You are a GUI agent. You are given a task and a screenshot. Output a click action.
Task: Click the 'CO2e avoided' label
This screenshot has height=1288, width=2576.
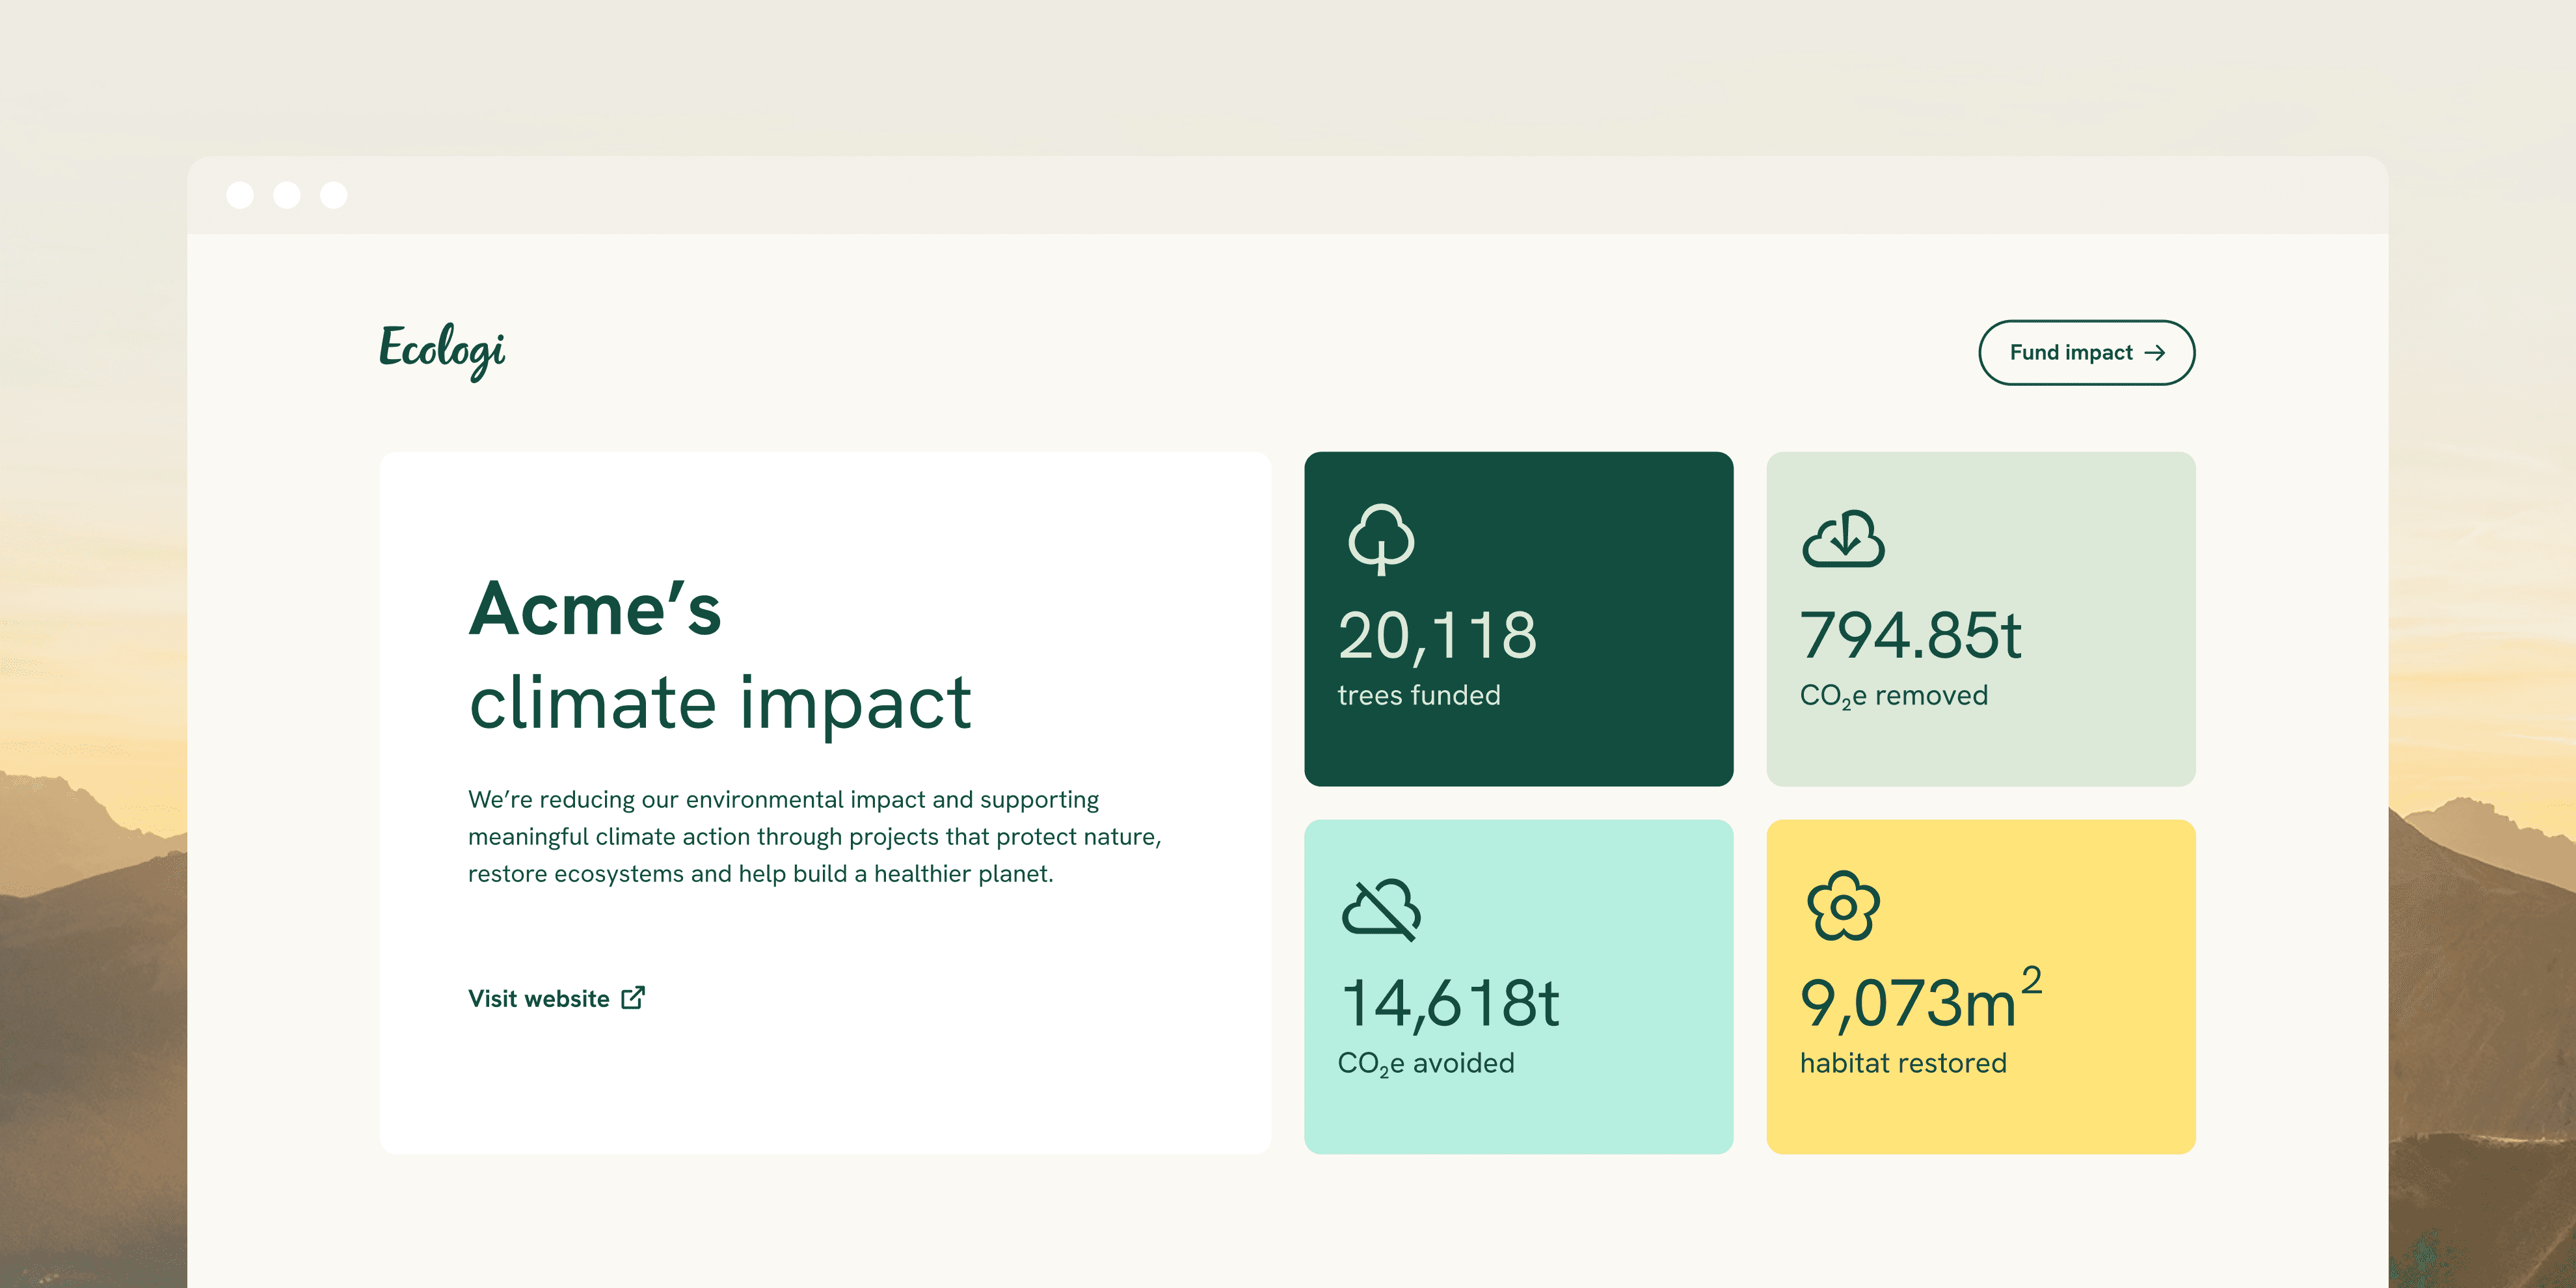pos(1426,1064)
